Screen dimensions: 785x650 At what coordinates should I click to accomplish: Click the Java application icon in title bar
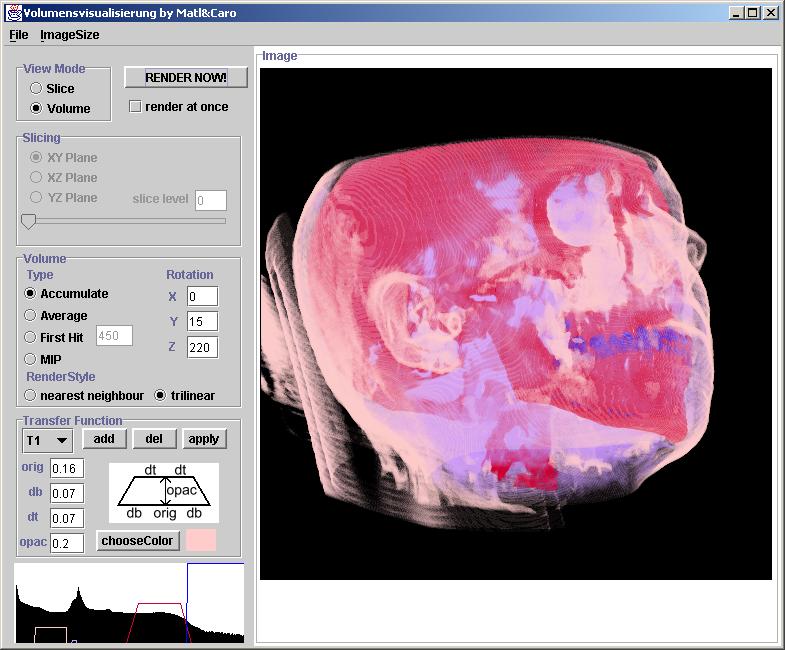(x=13, y=12)
